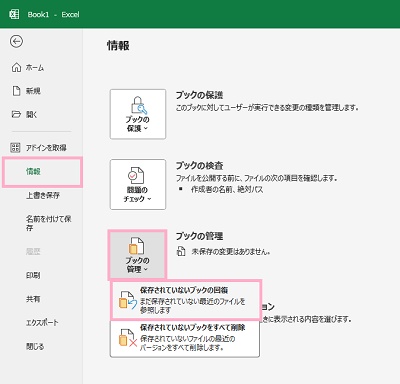Click the recover workbook icon with blue arrow
Screen dimensions: 400x384
tap(128, 300)
